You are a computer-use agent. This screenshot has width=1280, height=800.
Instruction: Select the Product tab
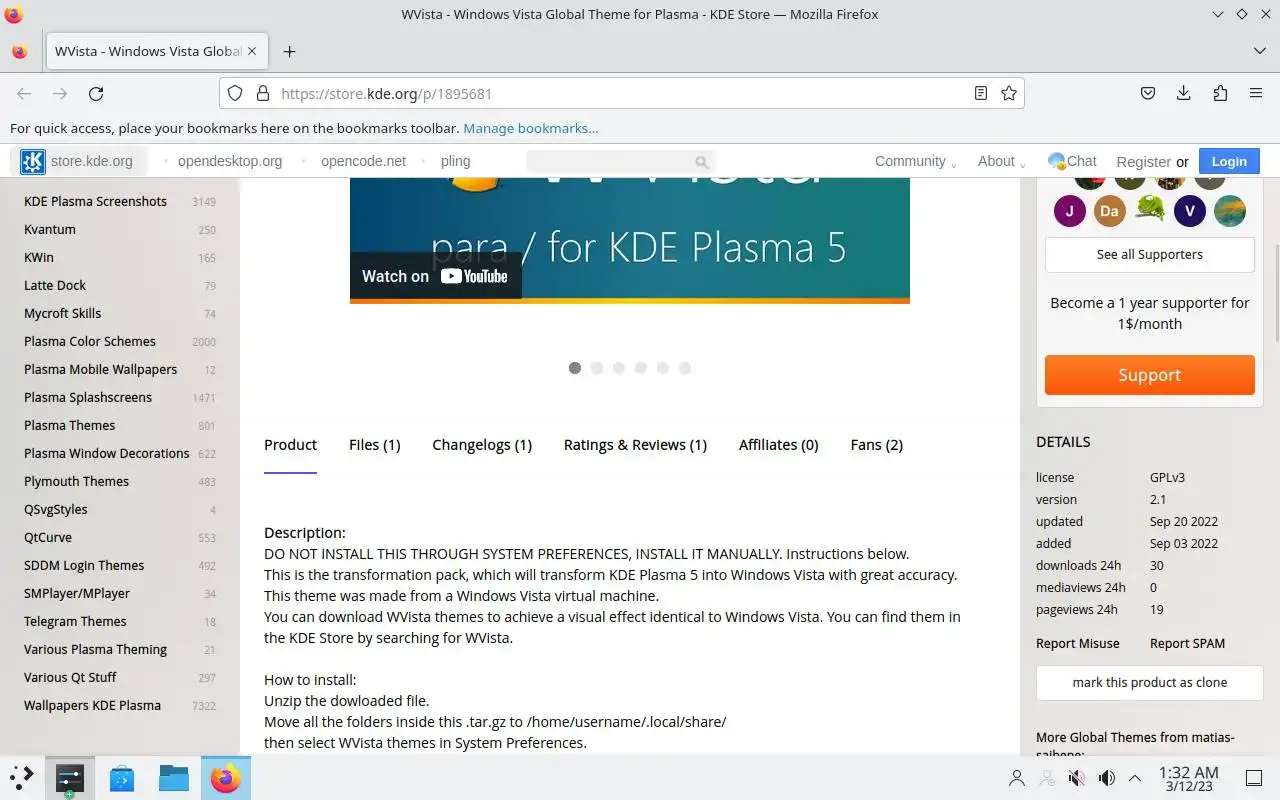tap(290, 445)
